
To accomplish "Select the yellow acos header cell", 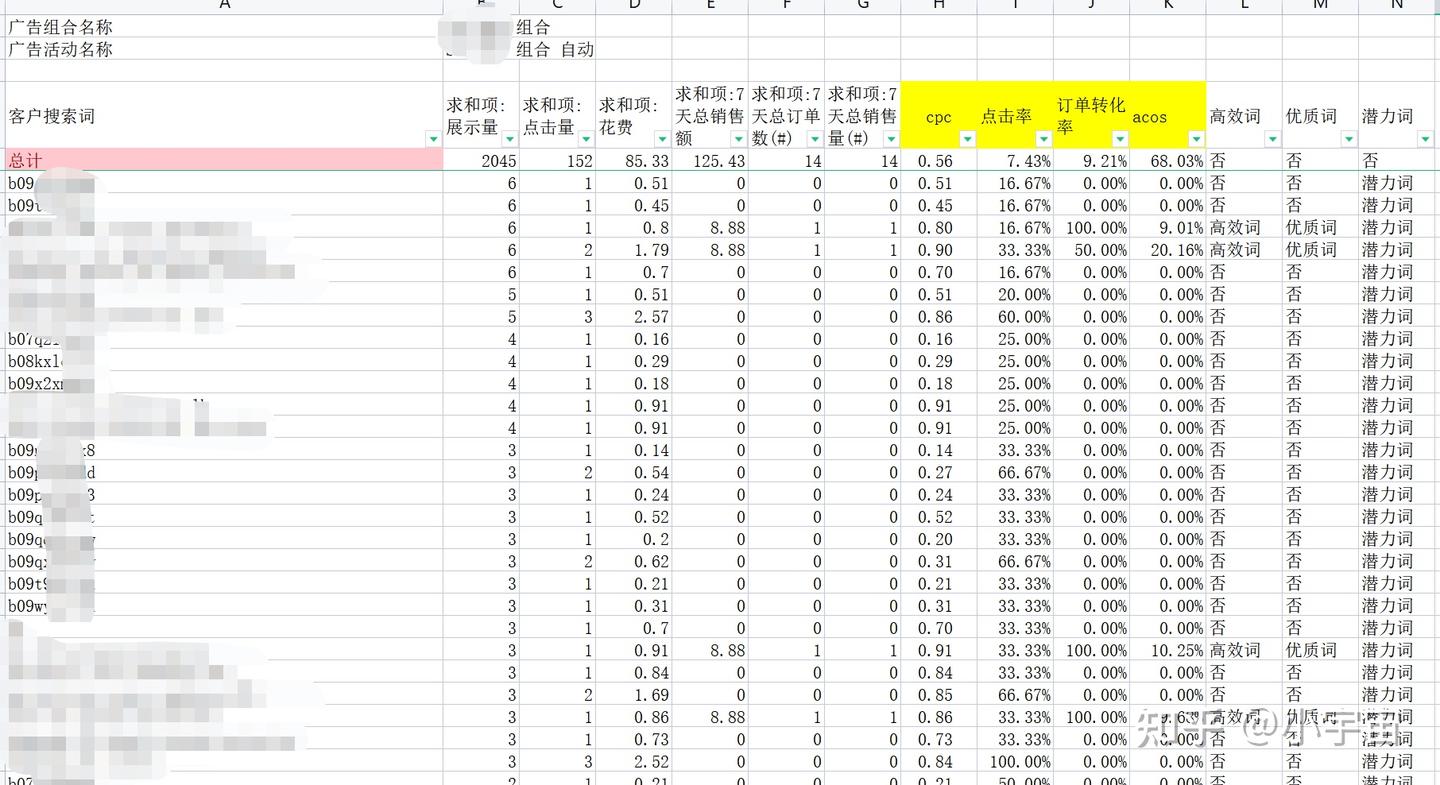I will point(1168,115).
